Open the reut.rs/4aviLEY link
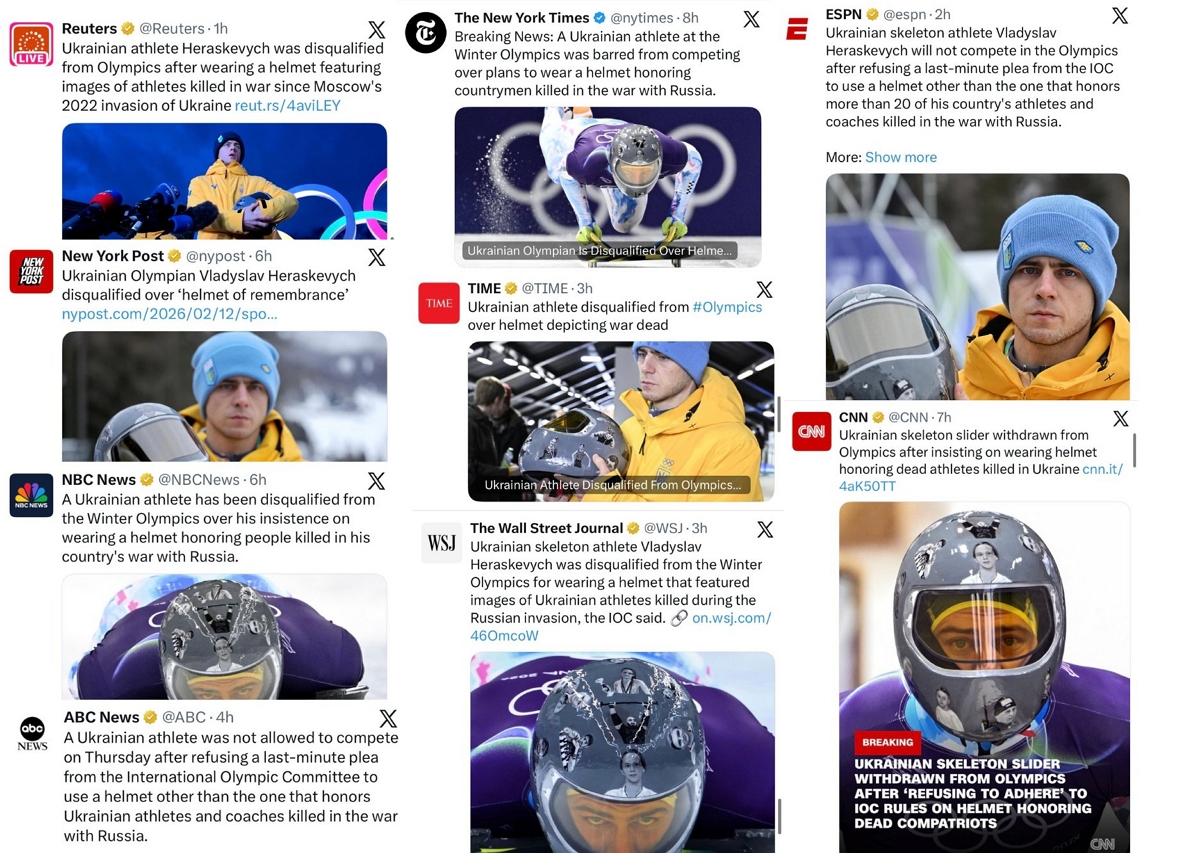Viewport: 1200px width, 853px height. tap(288, 105)
